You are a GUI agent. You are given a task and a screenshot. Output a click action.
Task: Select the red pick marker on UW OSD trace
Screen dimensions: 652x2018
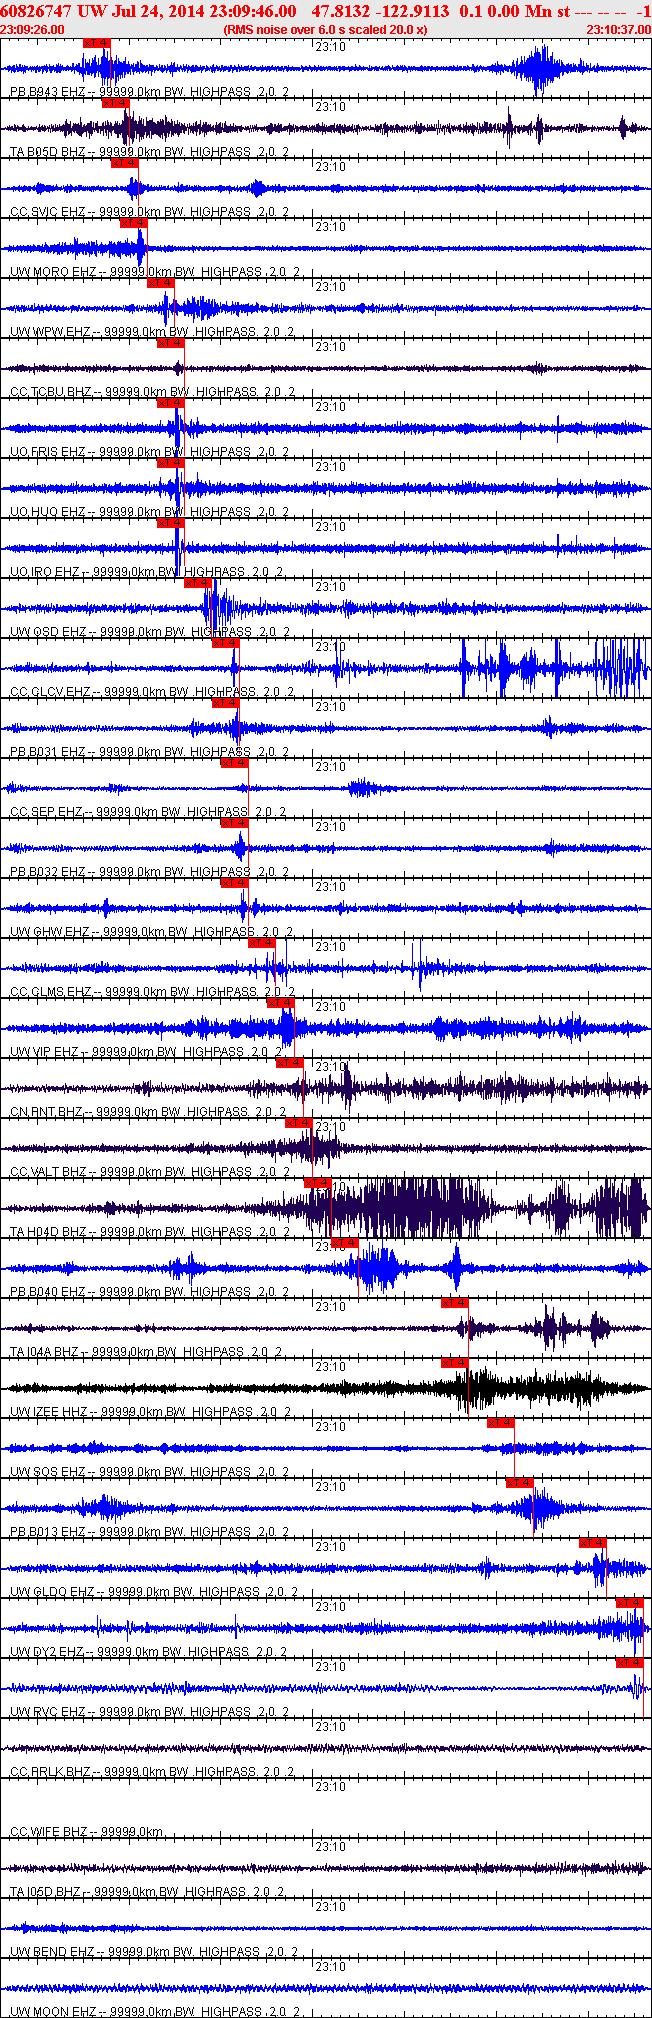199,583
